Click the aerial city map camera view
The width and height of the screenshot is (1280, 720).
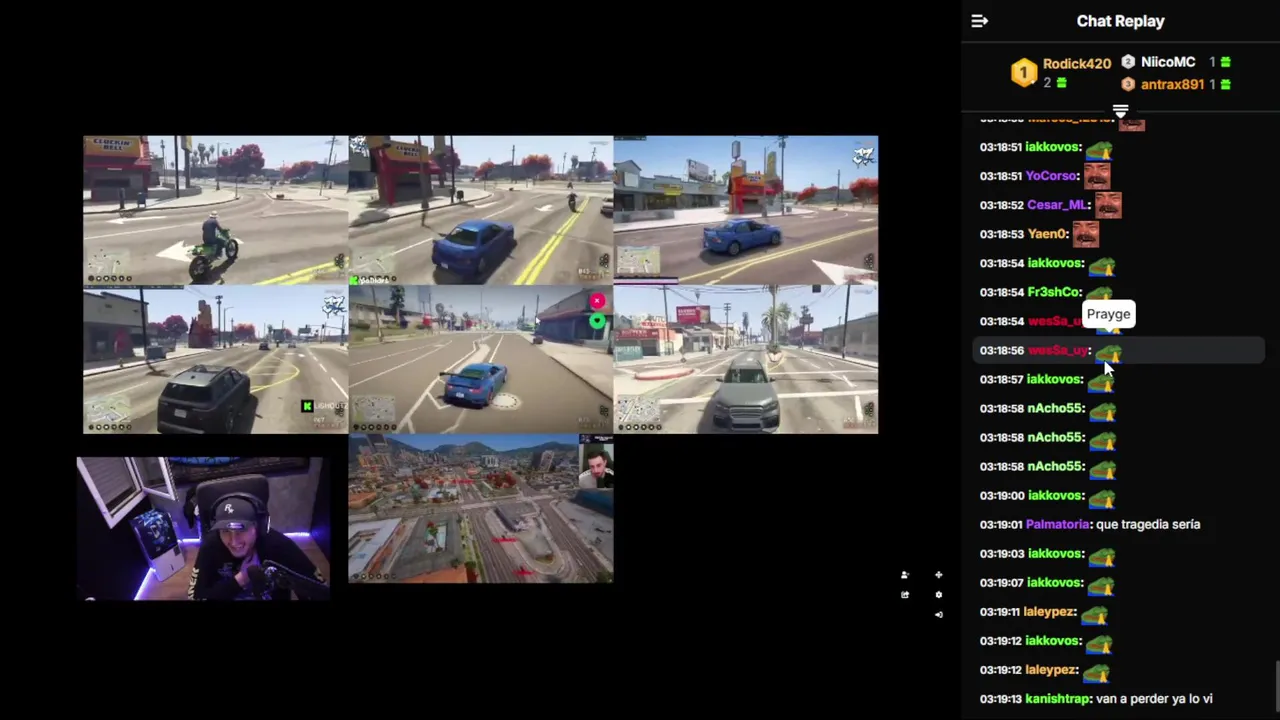pyautogui.click(x=480, y=508)
